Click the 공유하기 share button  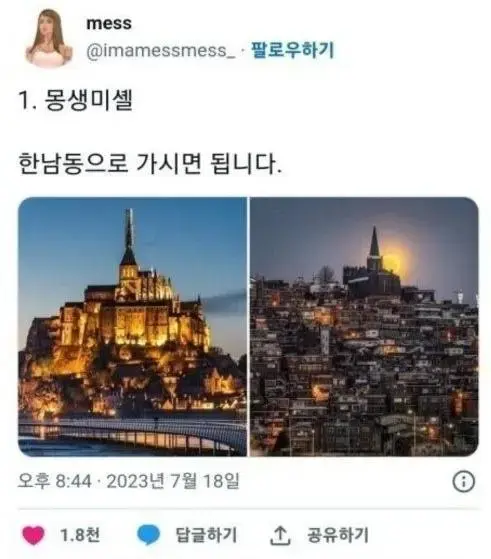pyautogui.click(x=338, y=535)
